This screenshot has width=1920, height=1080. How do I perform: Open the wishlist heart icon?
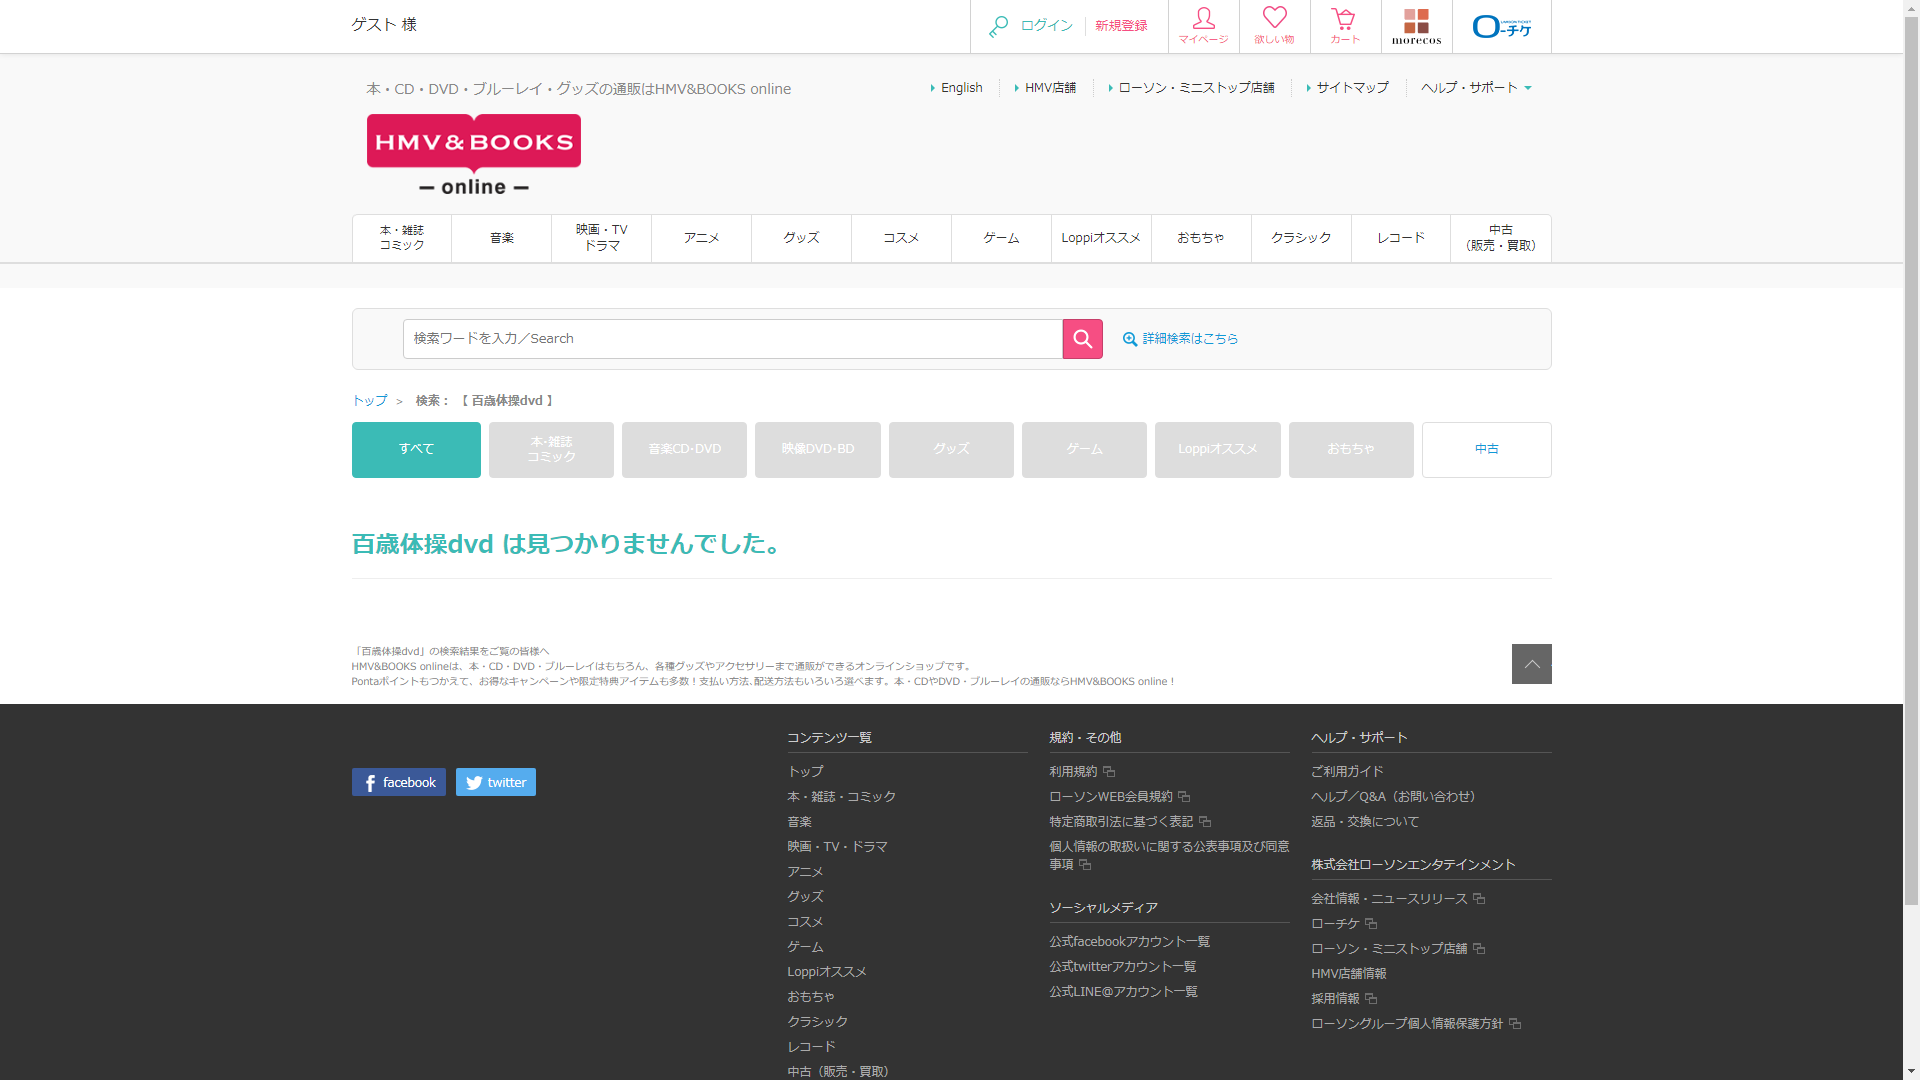click(1274, 26)
